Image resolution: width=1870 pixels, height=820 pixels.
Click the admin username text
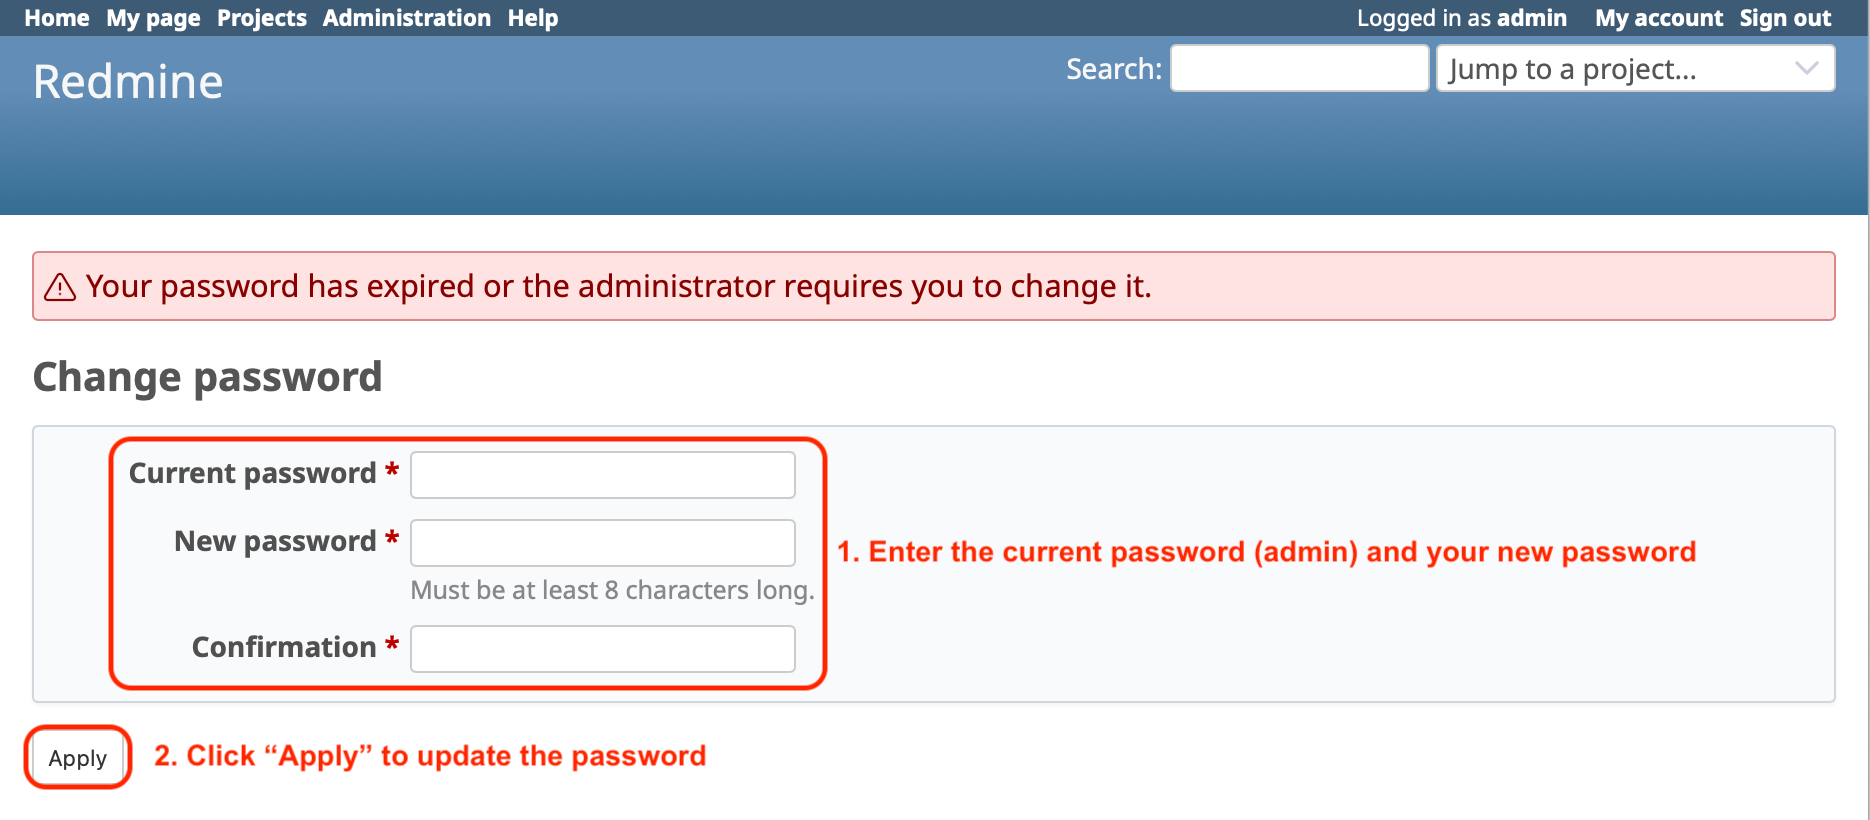(1532, 17)
